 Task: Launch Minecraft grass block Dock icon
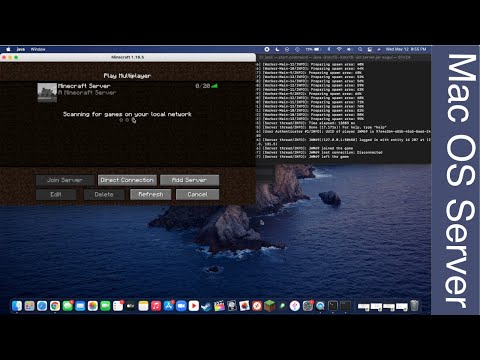point(270,306)
